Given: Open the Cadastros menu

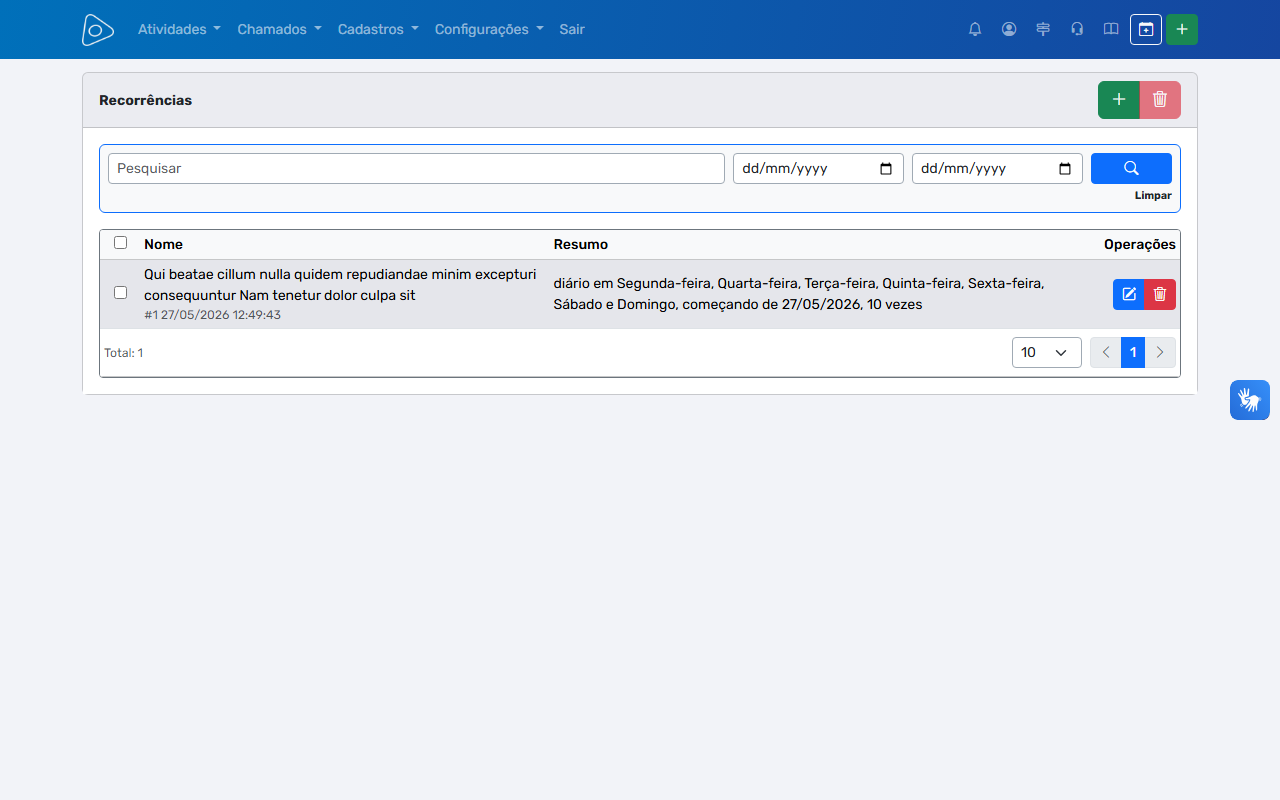Looking at the screenshot, I should (378, 29).
